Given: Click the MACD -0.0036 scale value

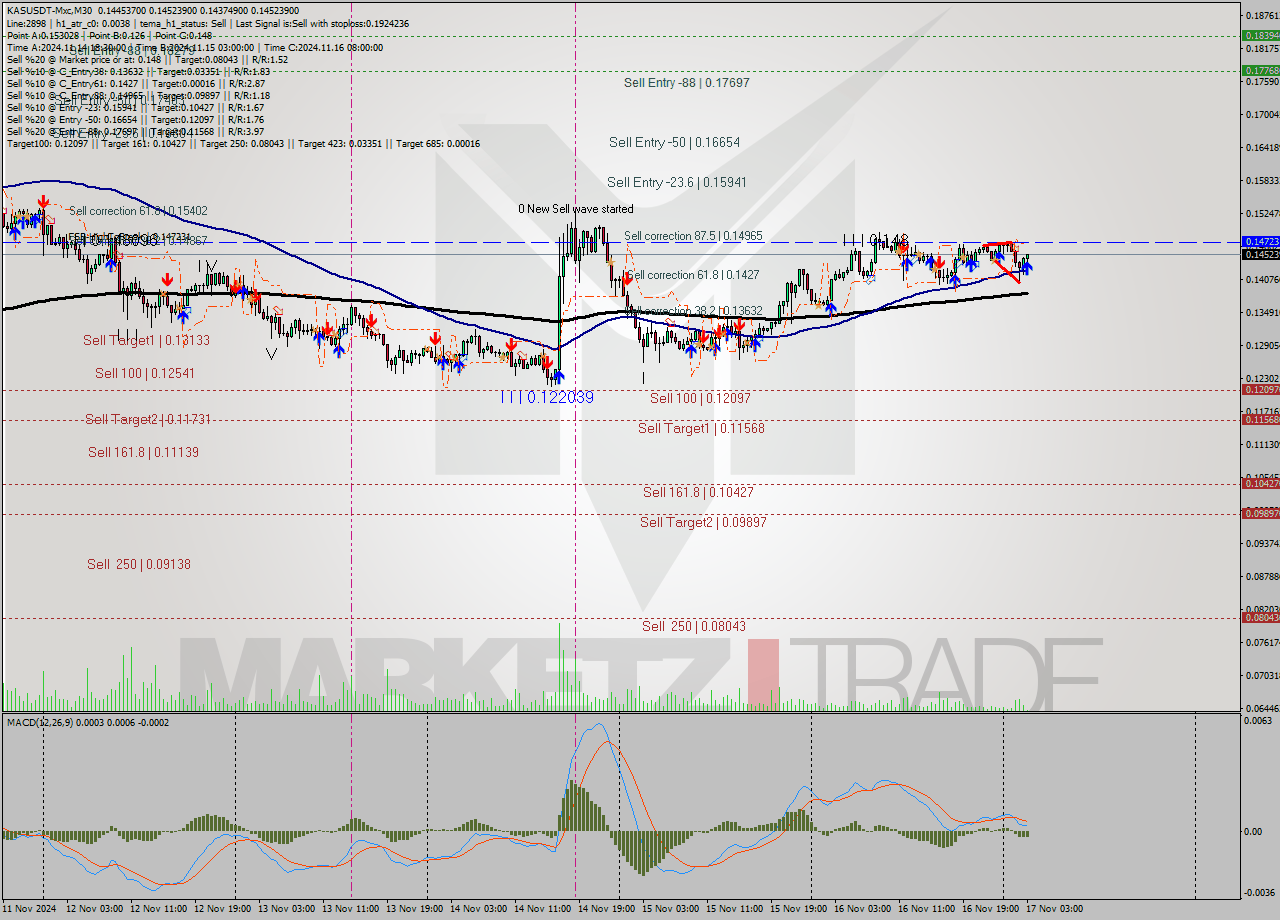Looking at the screenshot, I should click(1257, 892).
